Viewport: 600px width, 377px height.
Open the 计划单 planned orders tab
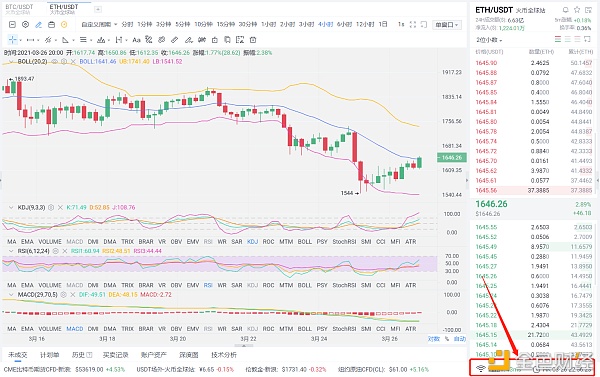point(49,355)
